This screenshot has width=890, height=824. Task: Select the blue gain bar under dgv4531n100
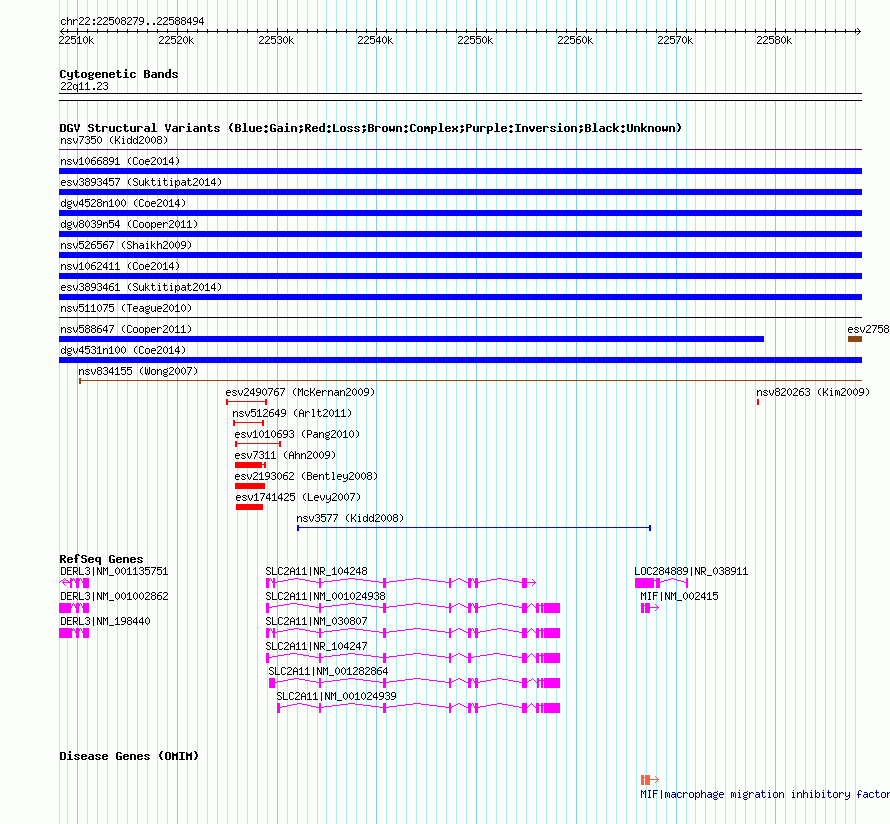click(460, 360)
